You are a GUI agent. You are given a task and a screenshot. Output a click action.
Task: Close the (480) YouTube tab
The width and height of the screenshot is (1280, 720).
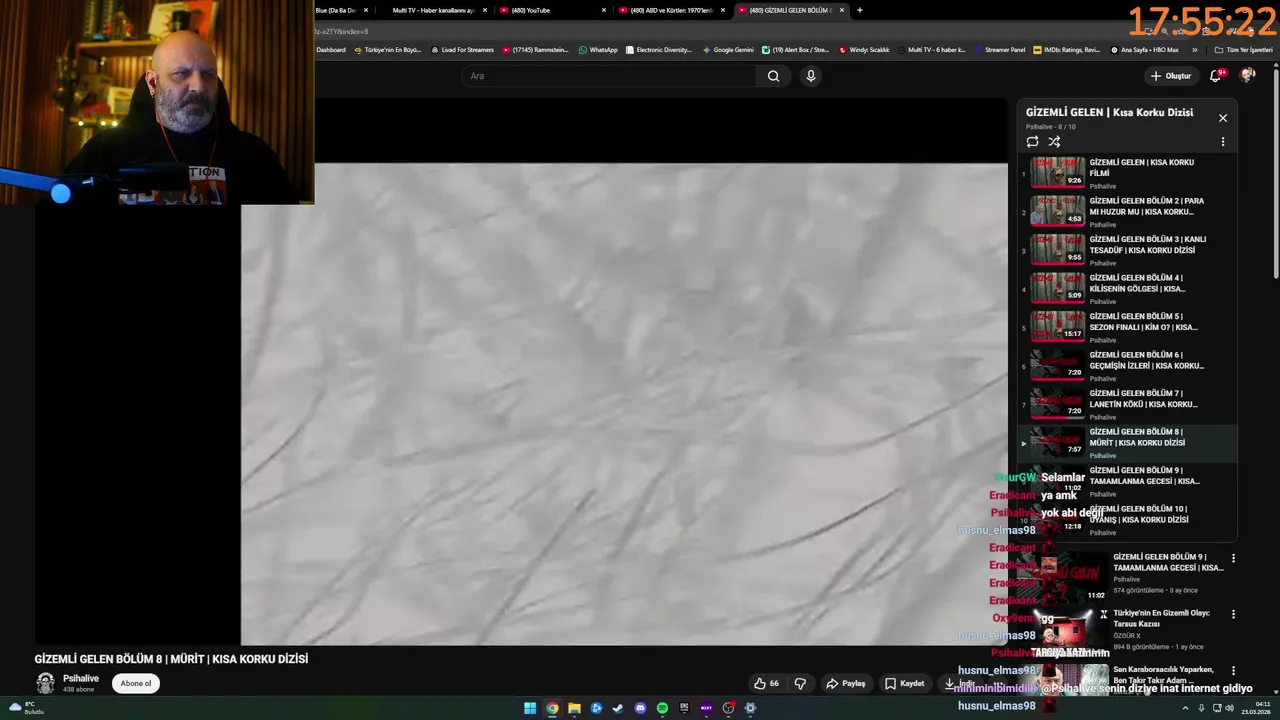point(604,10)
